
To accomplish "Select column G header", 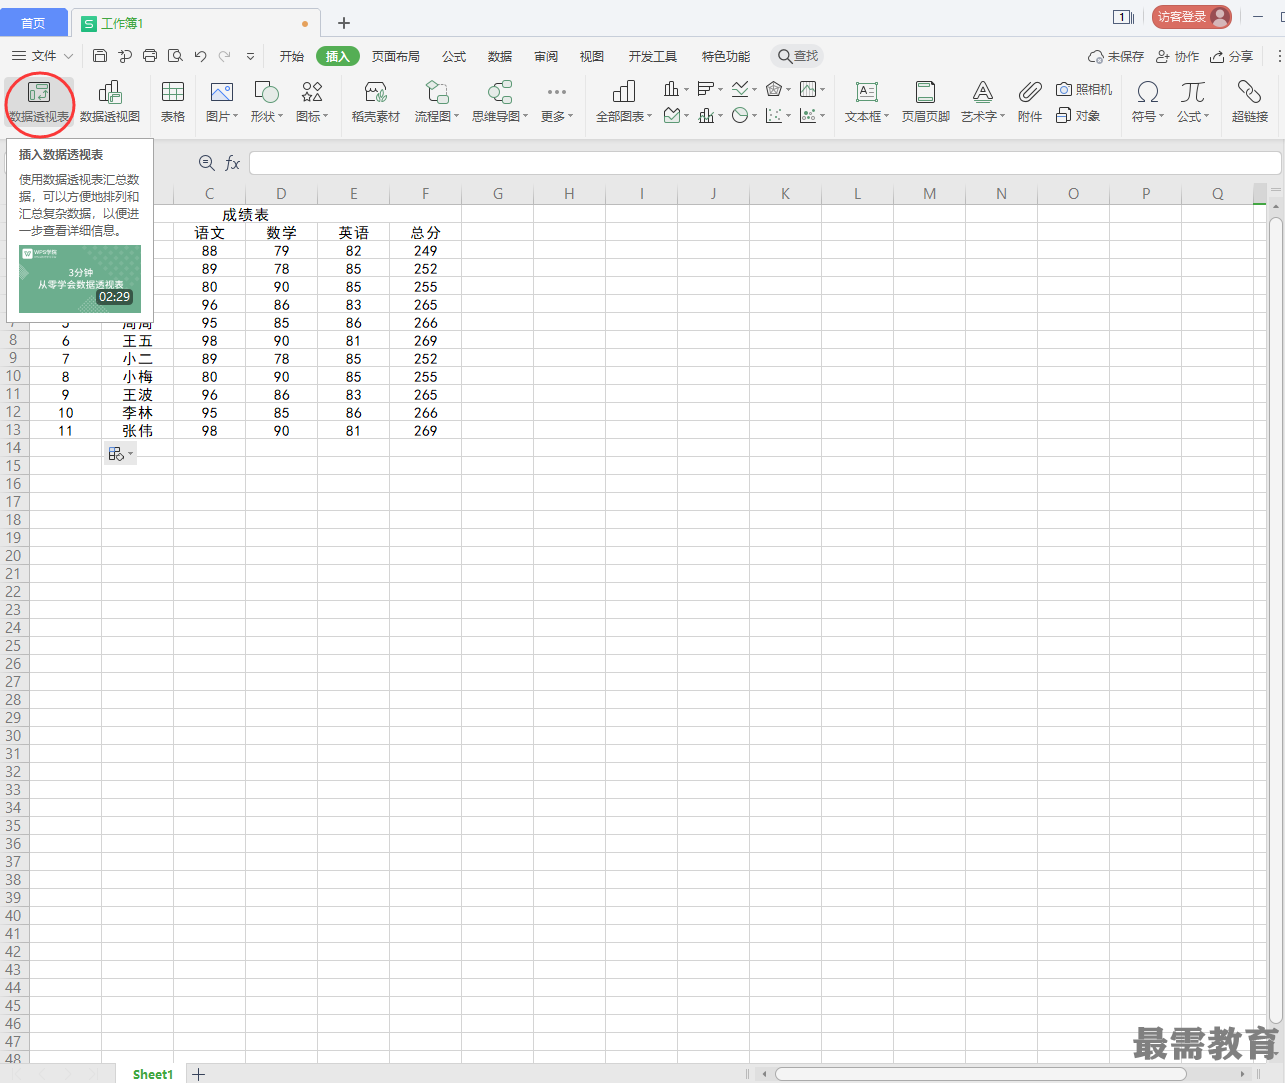I will [x=497, y=194].
